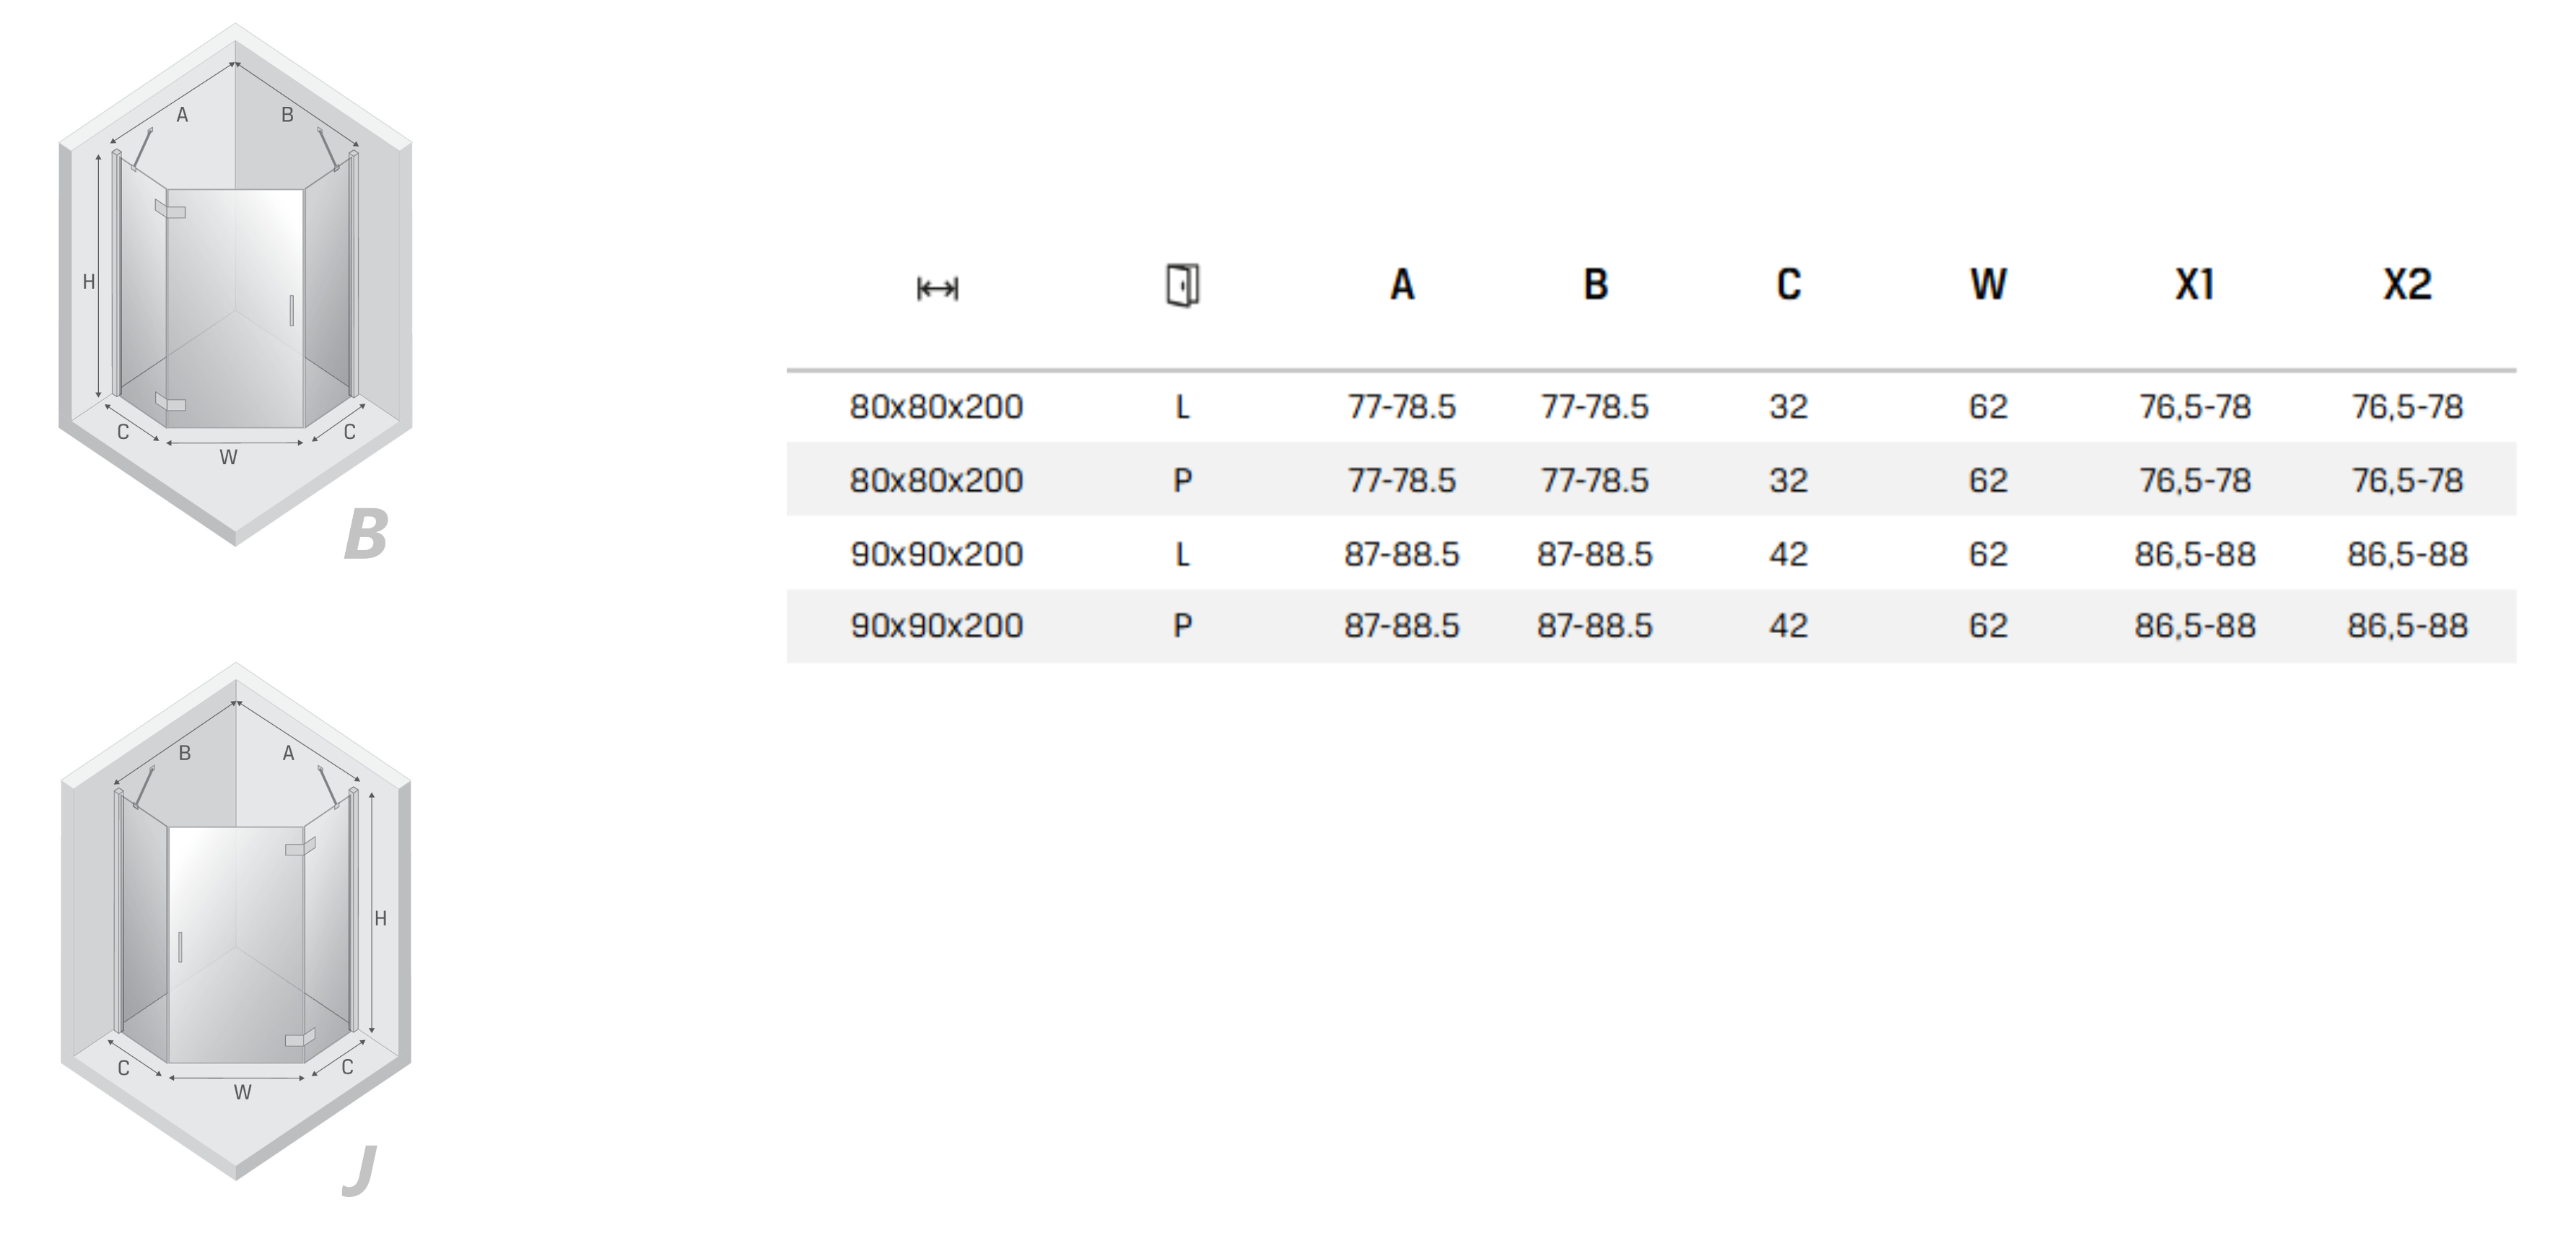Select the shower cabin diagram labeled J

pyautogui.click(x=236, y=920)
